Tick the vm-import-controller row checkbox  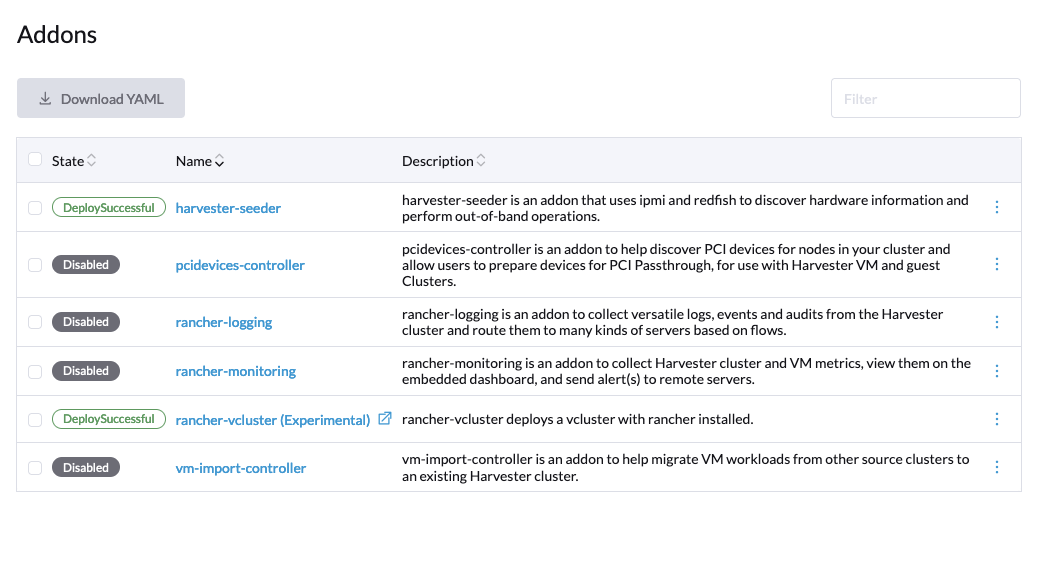pyautogui.click(x=35, y=467)
